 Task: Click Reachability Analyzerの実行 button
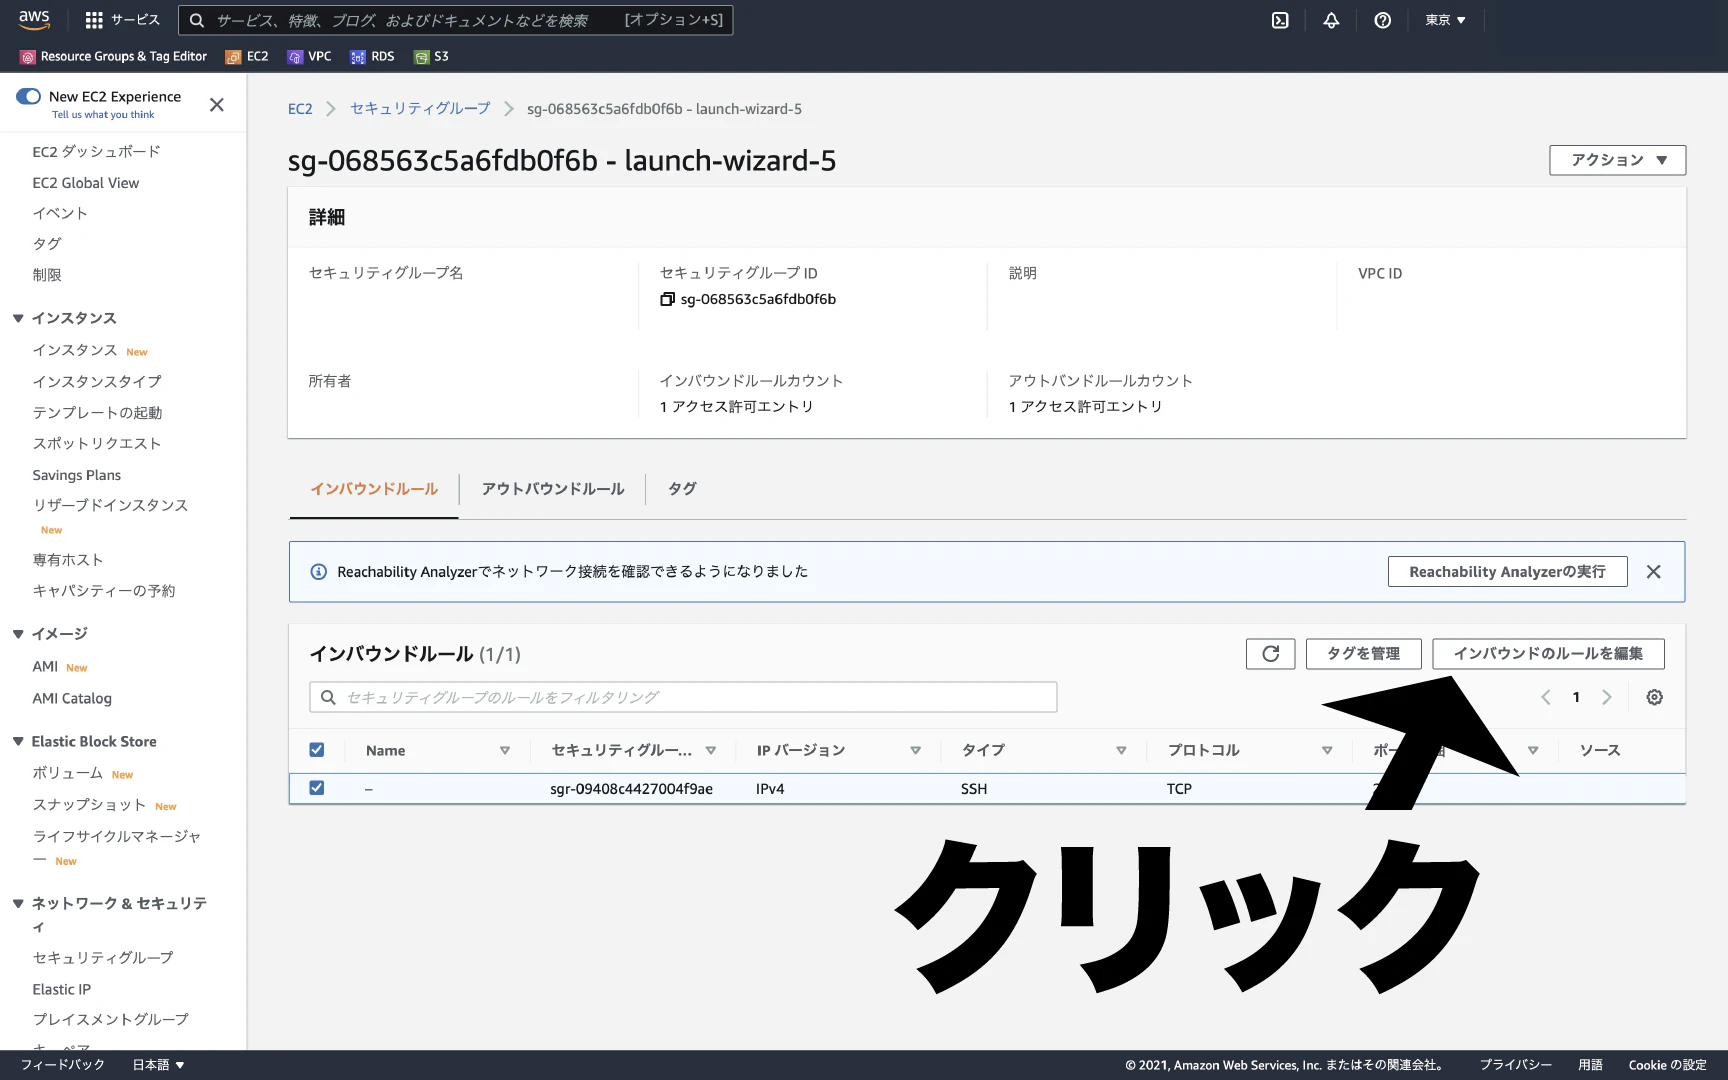(1507, 572)
